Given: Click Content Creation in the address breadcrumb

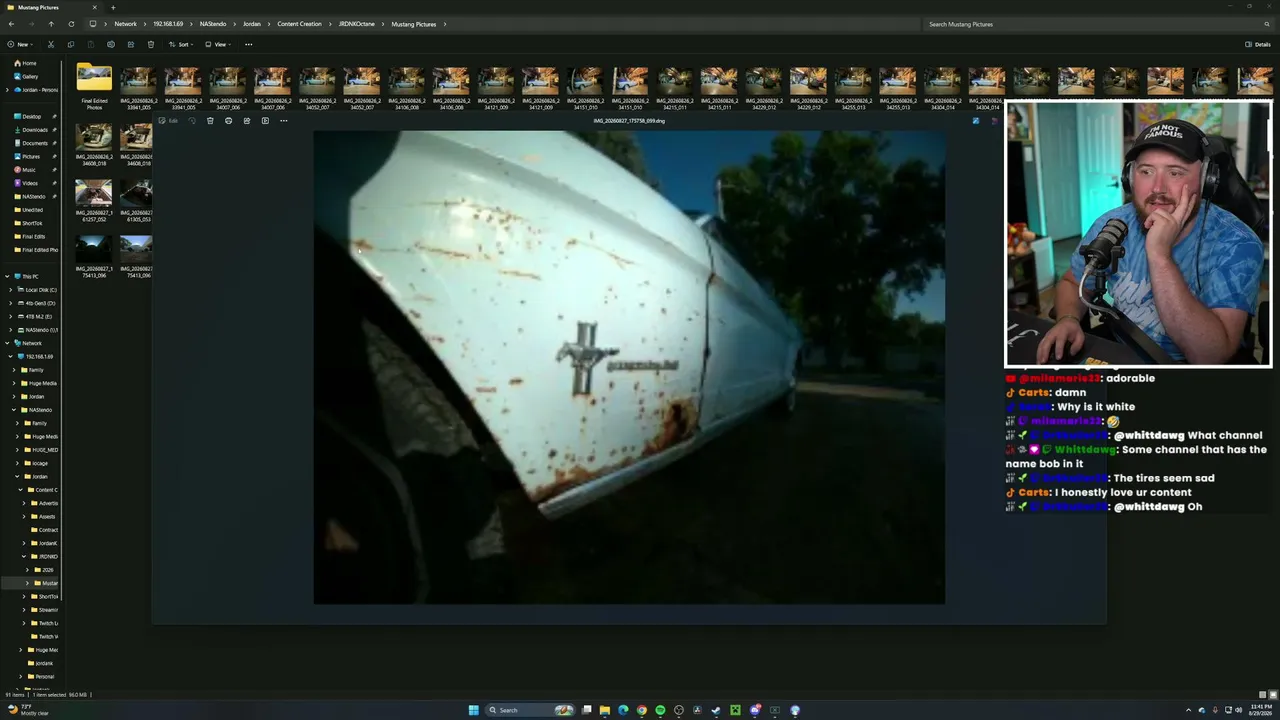Looking at the screenshot, I should pos(299,24).
